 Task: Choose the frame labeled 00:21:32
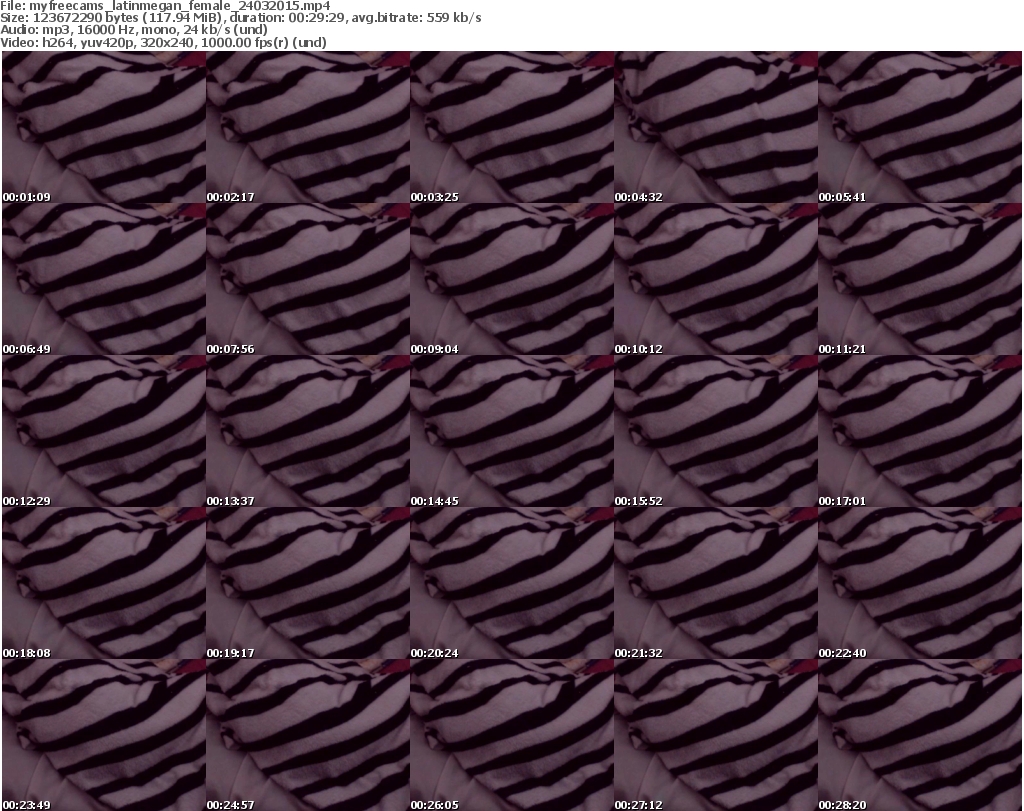tap(716, 584)
